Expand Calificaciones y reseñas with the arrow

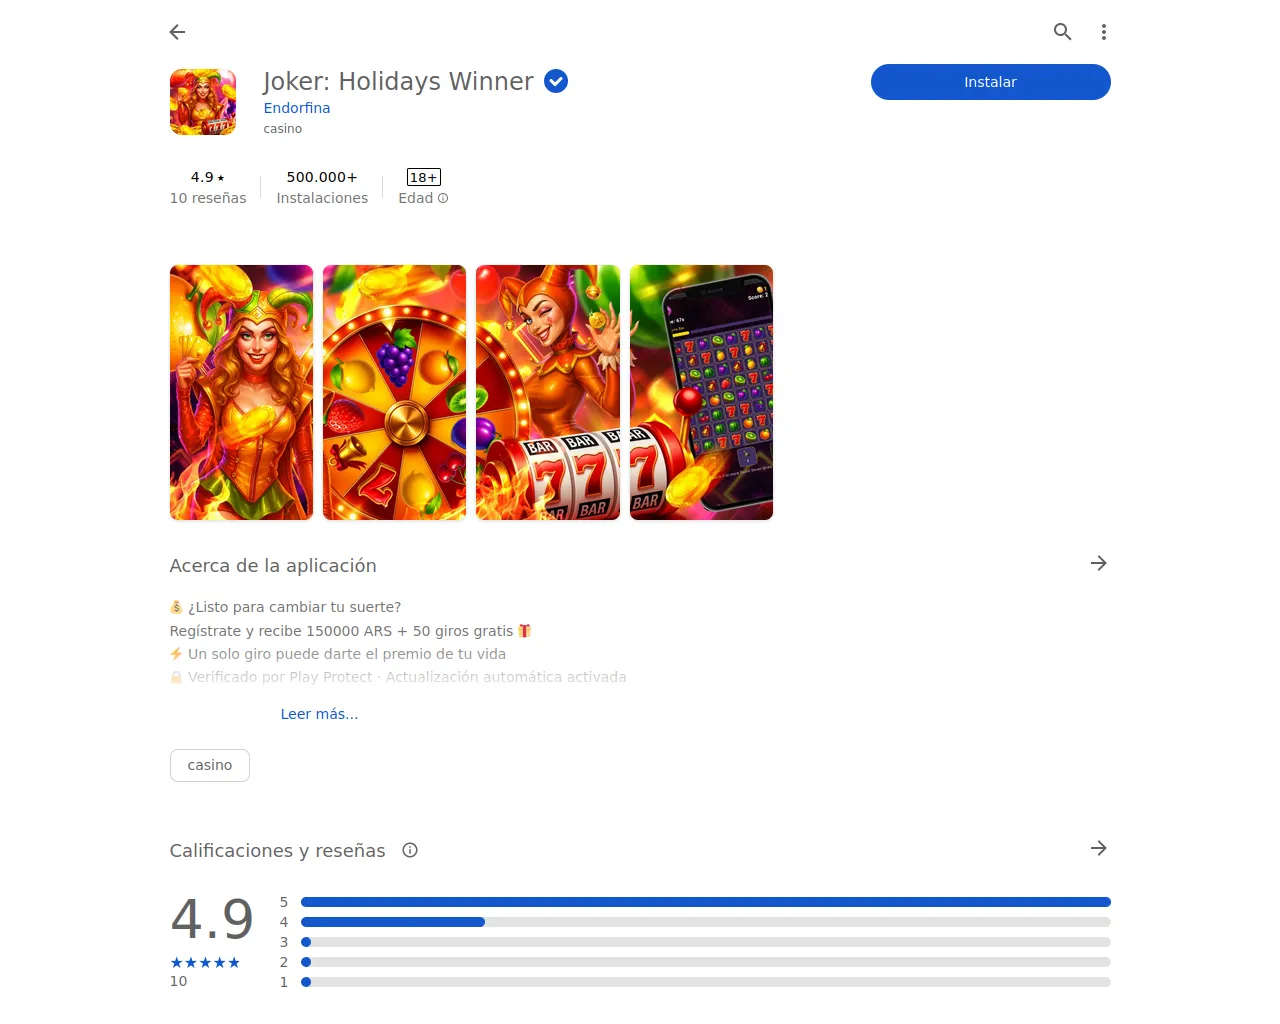[x=1098, y=848]
